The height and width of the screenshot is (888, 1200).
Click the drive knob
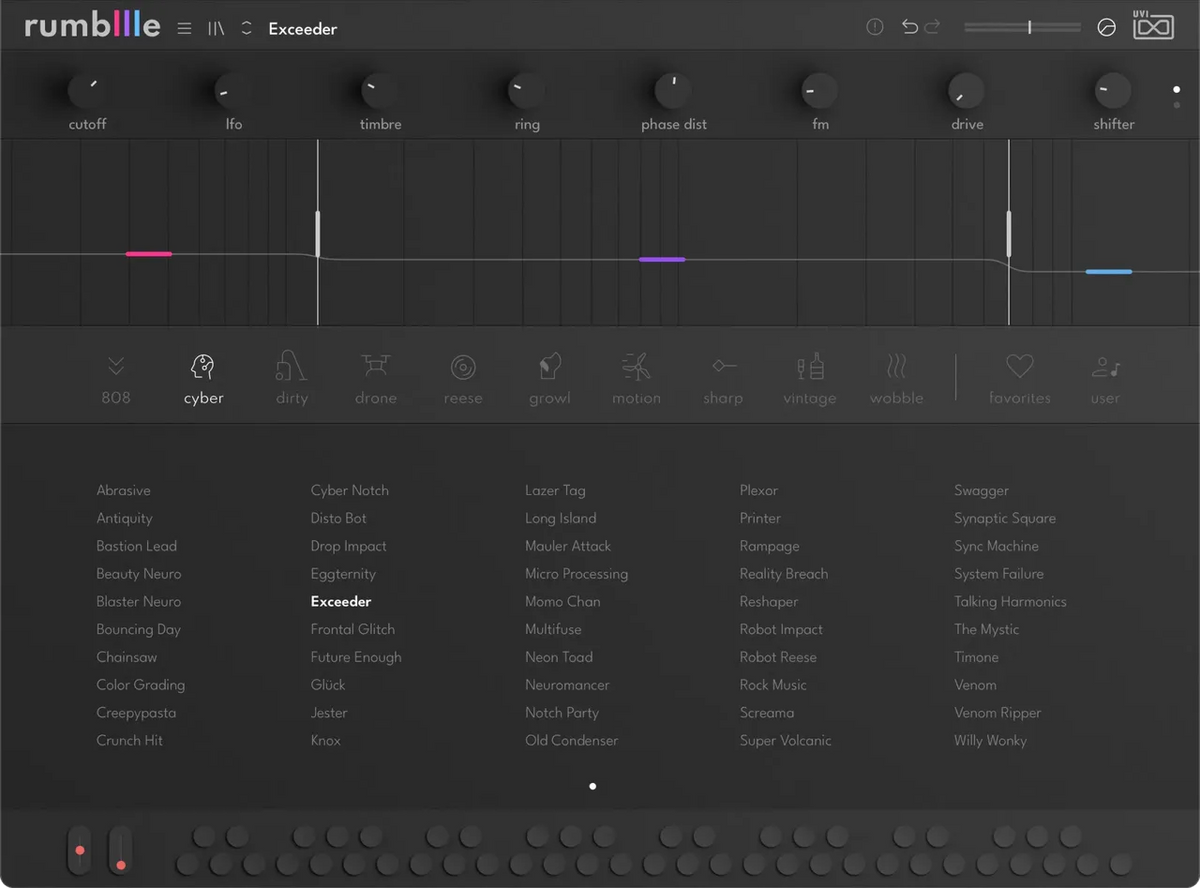coord(967,91)
